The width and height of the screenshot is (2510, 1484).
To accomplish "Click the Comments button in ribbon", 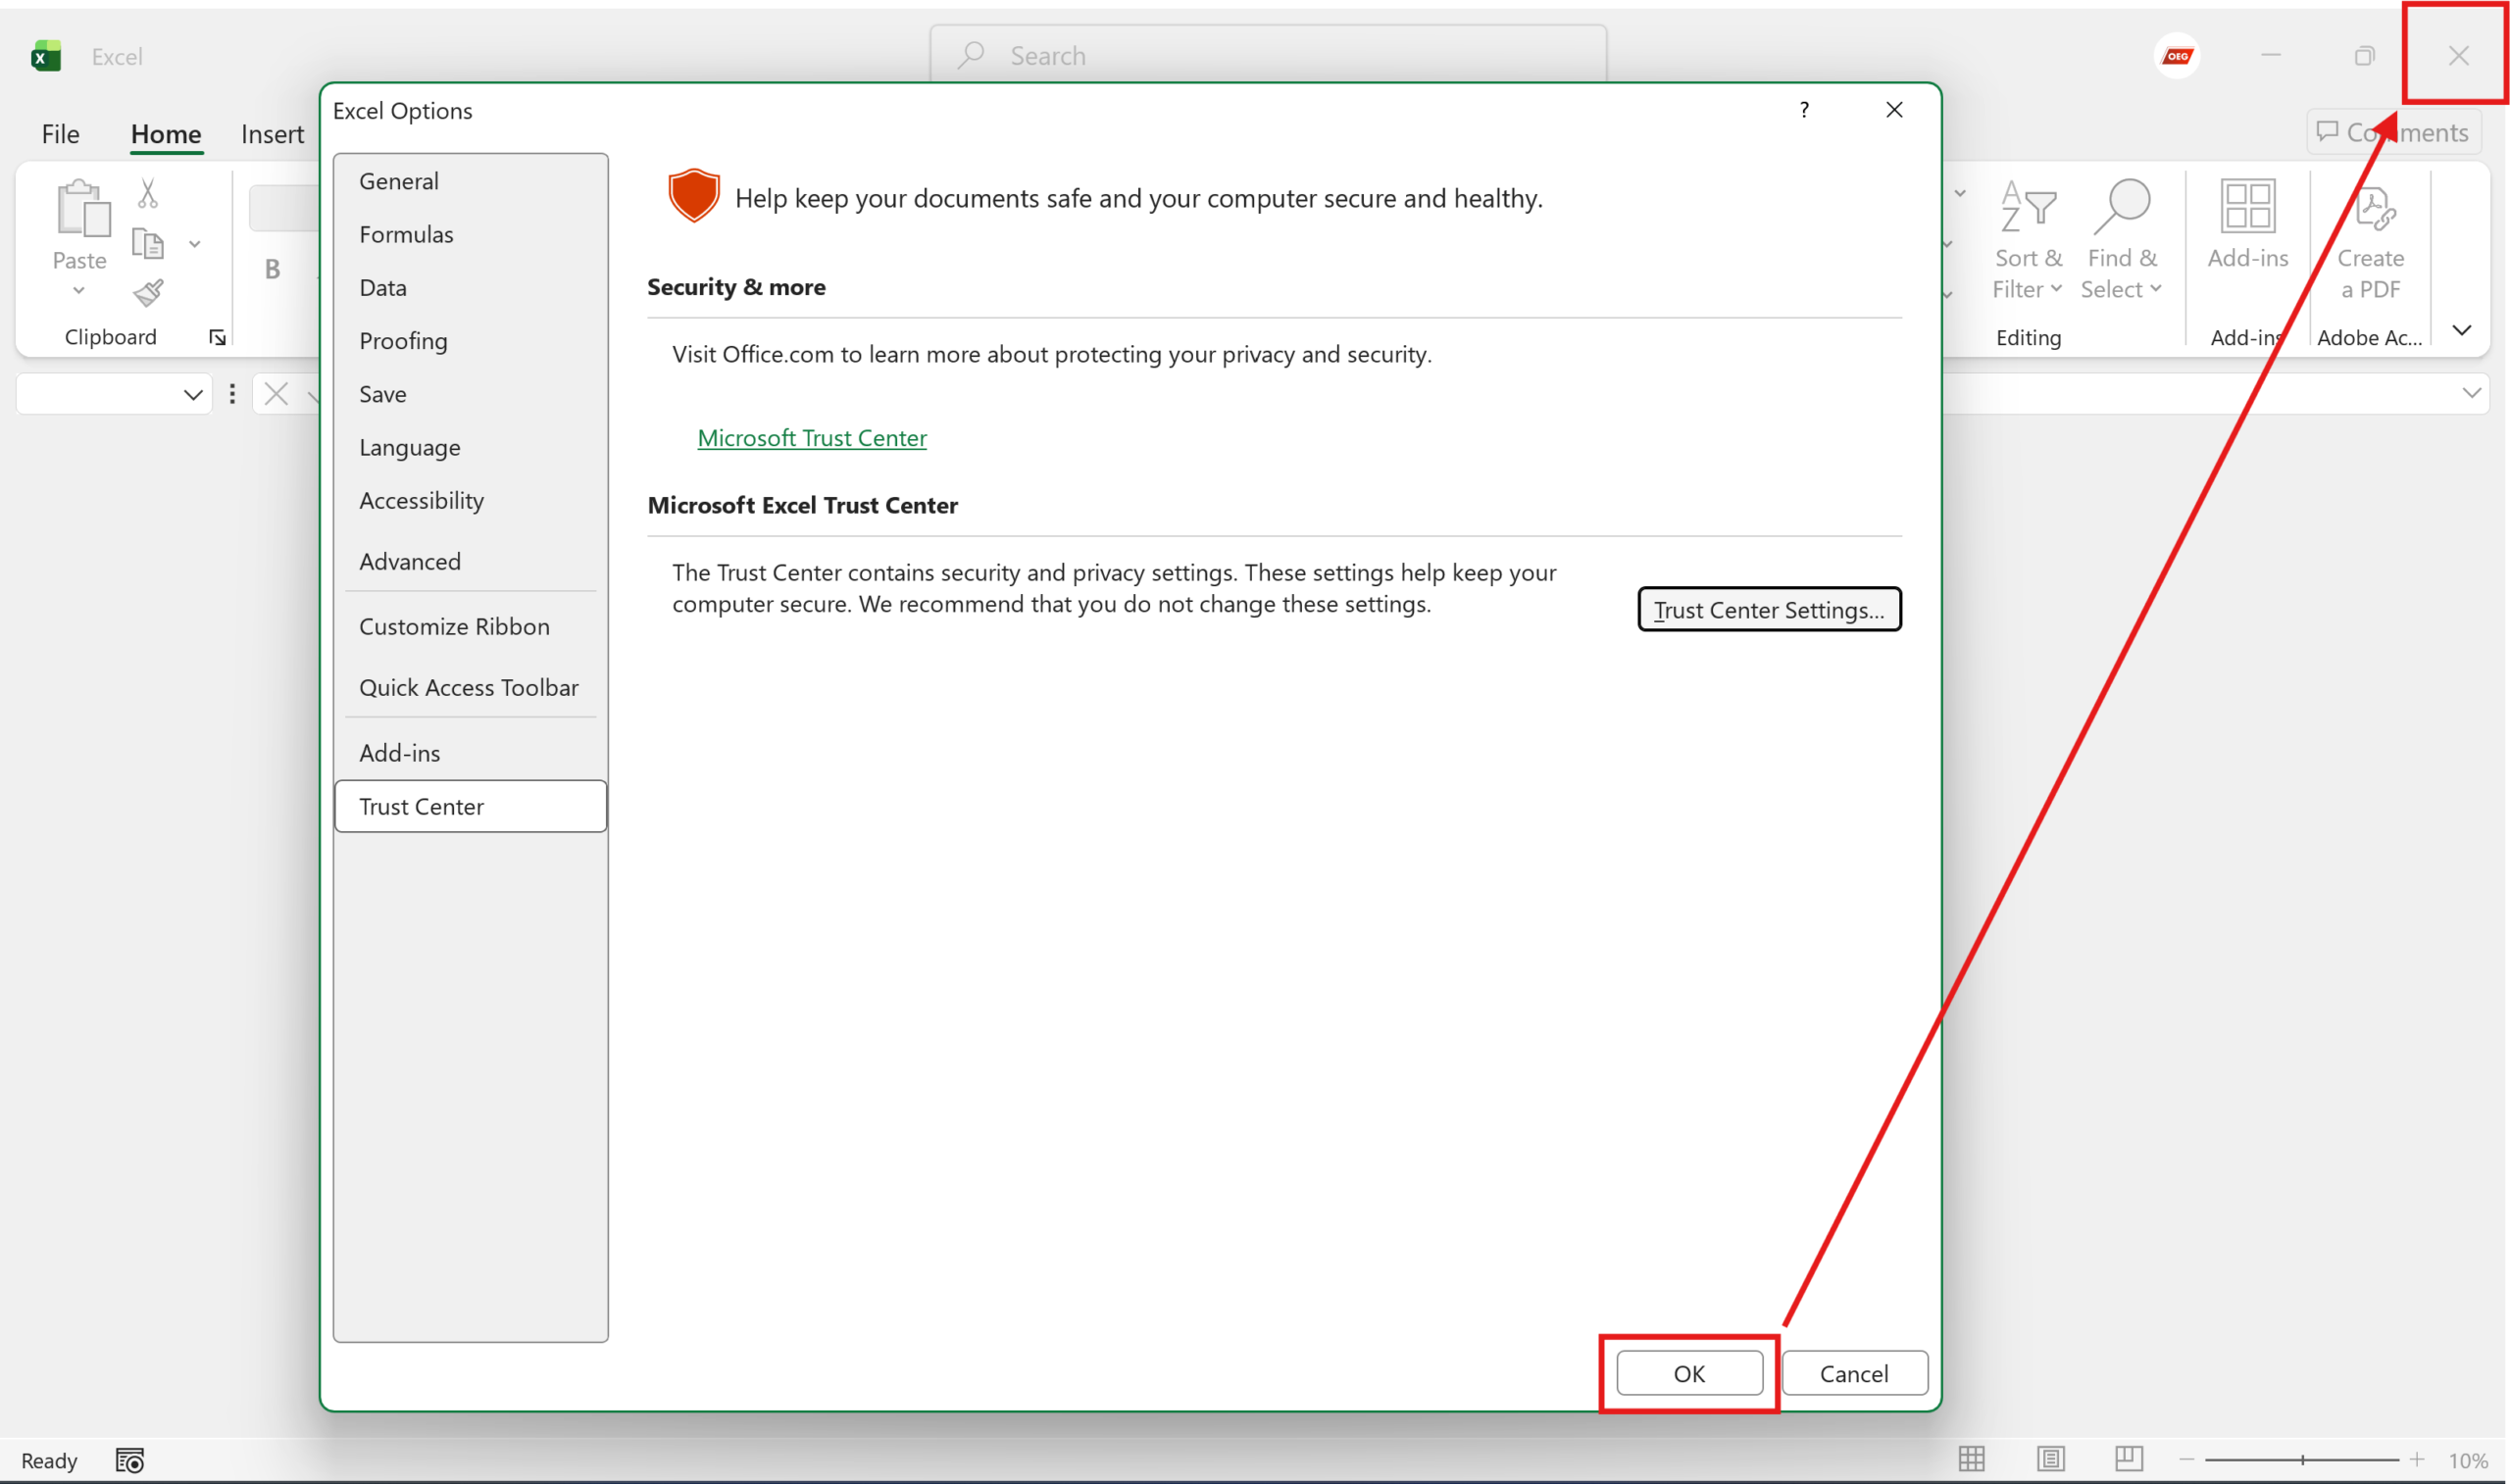I will pyautogui.click(x=2393, y=132).
